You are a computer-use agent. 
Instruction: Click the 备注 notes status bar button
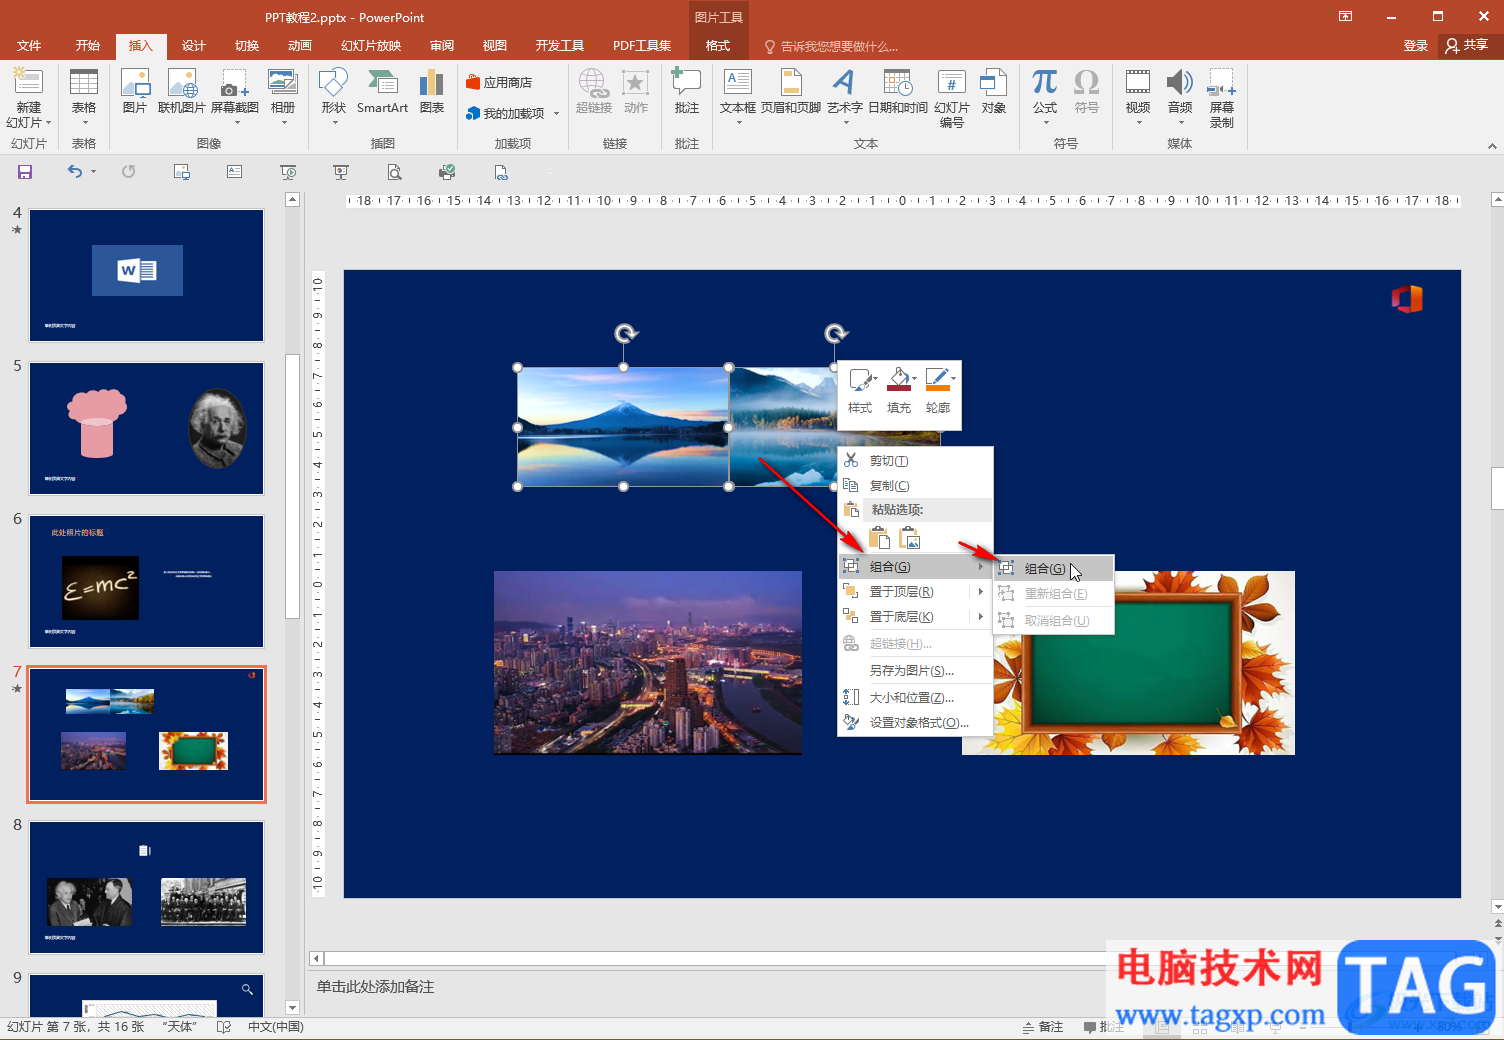click(x=1043, y=1027)
